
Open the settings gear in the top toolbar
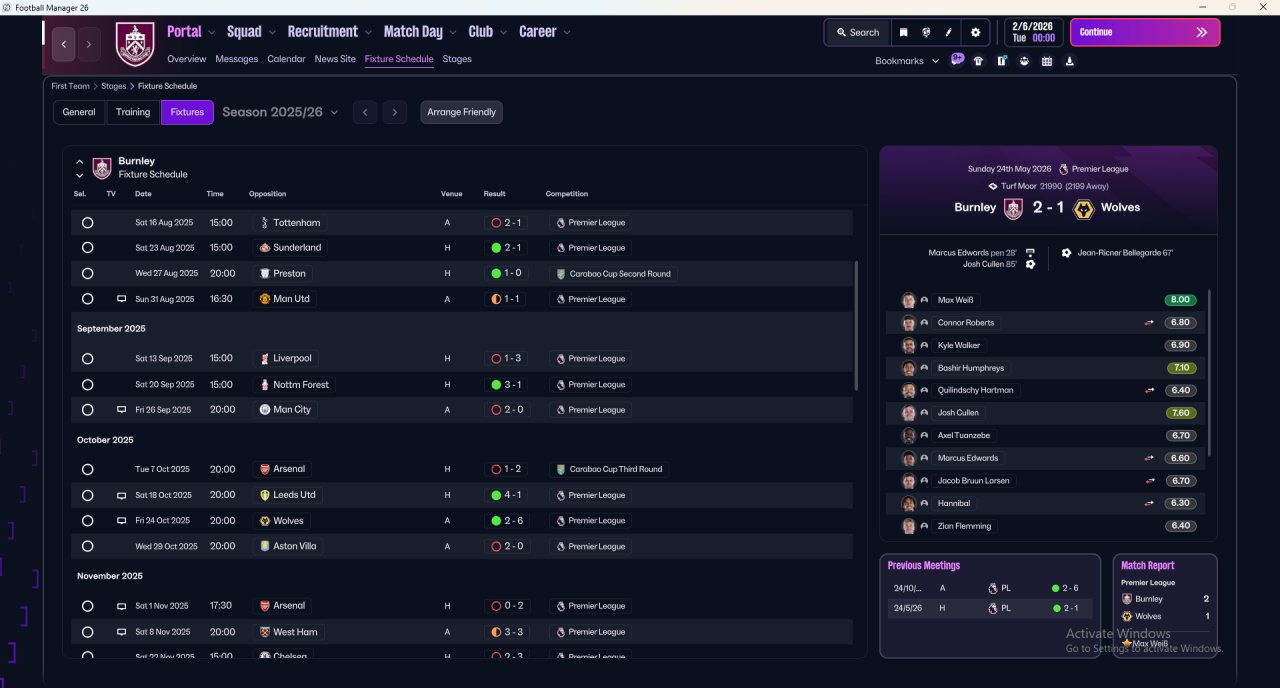pyautogui.click(x=976, y=32)
